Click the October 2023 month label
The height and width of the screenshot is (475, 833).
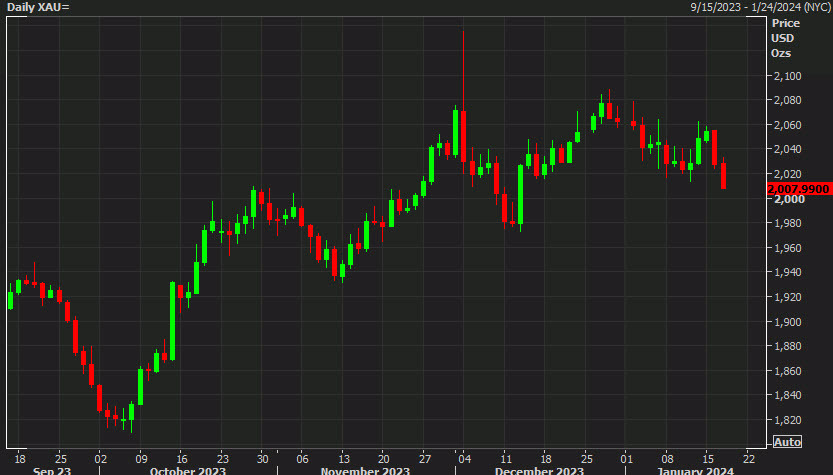(188, 471)
